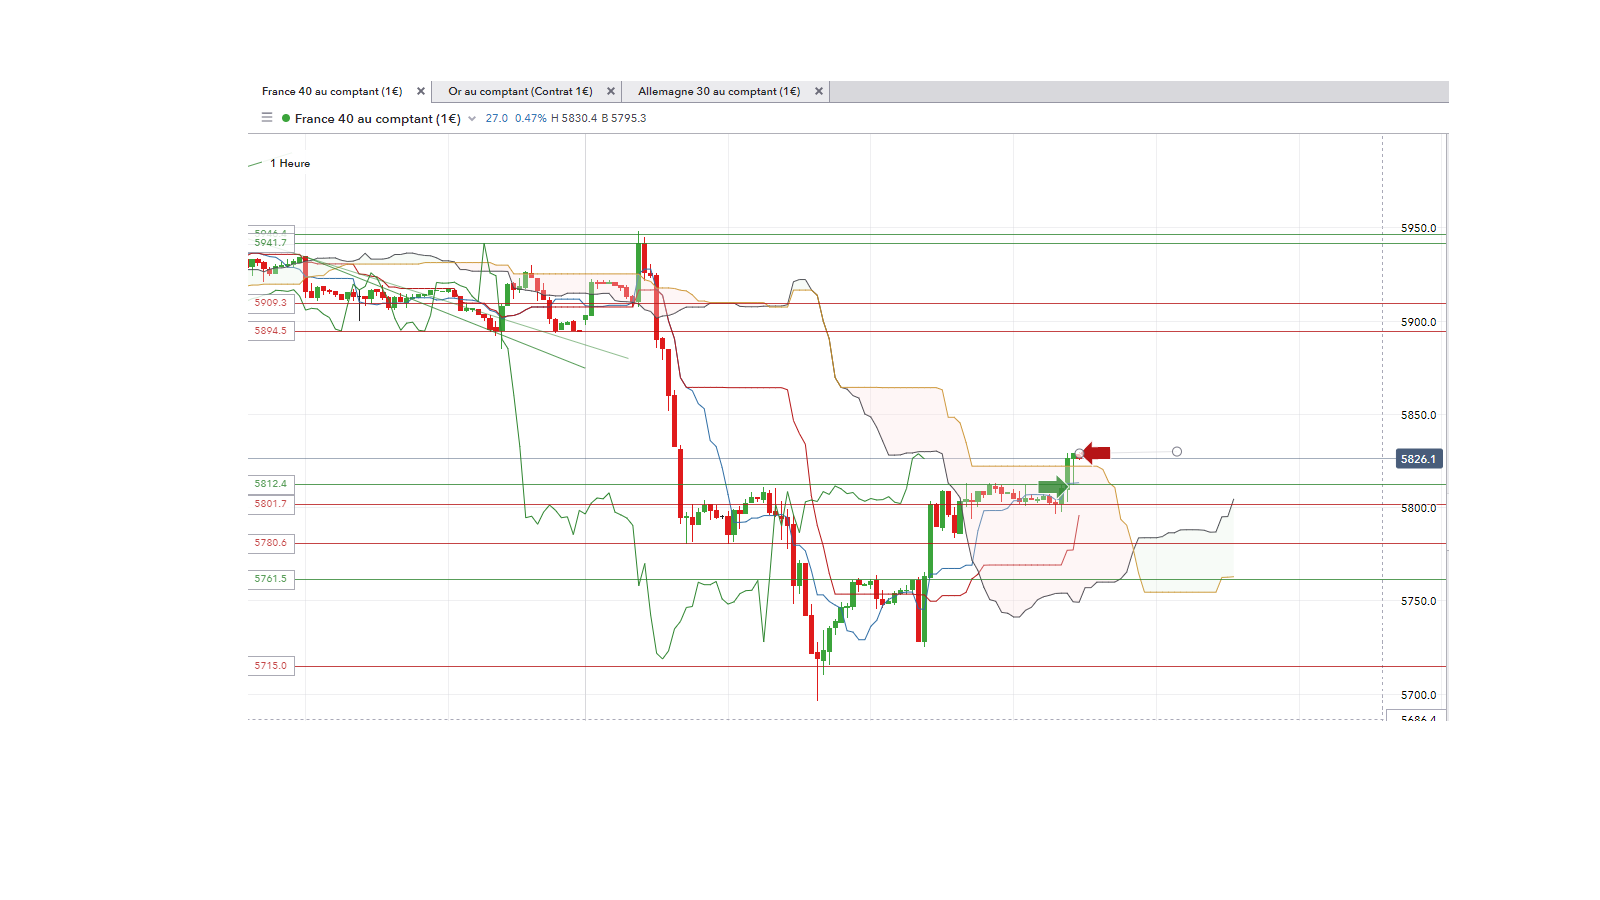
Task: Open the hamburger menu beside France 40 title
Action: tap(267, 118)
